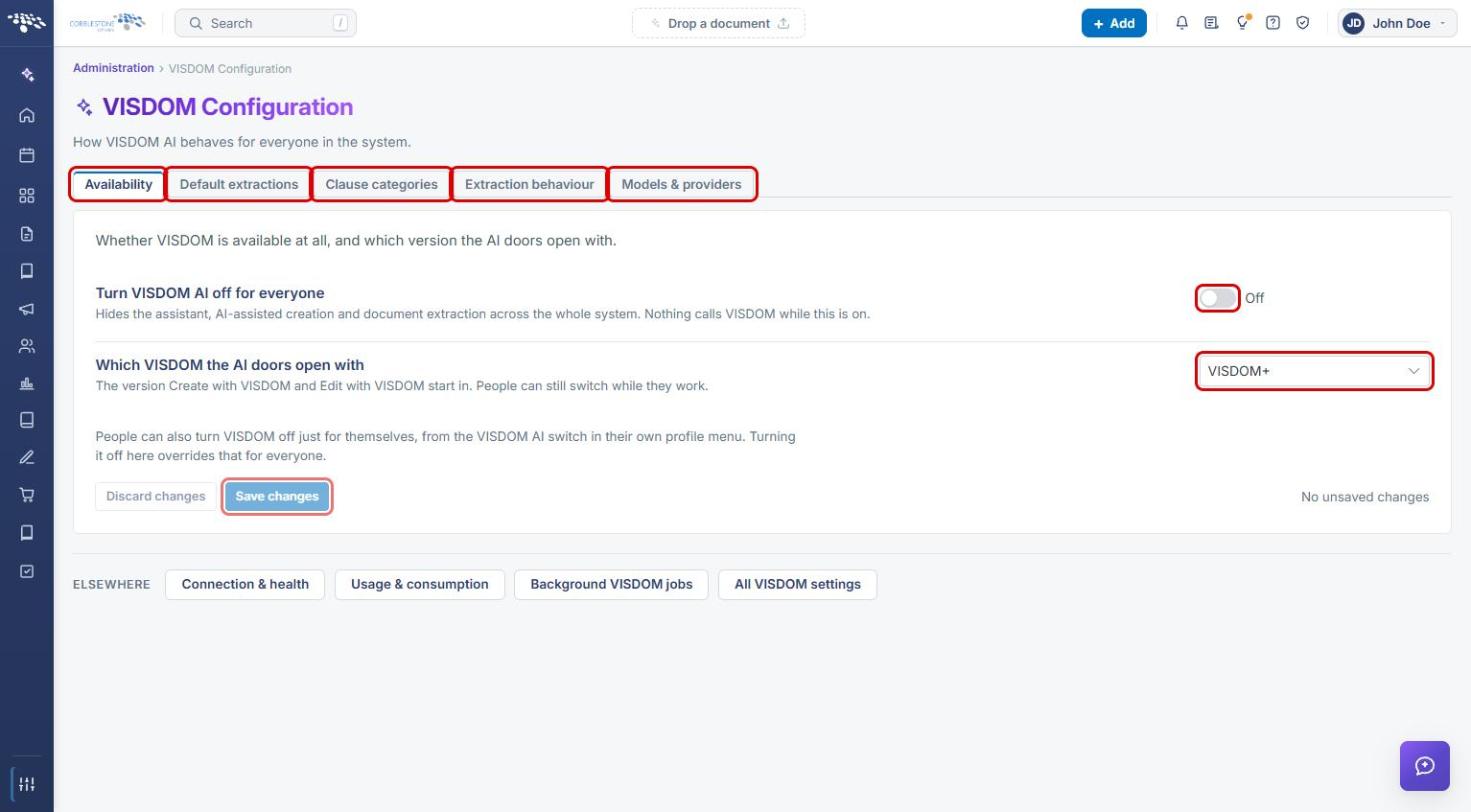The image size is (1471, 812).
Task: Open the chat assistant bubble button
Action: [1425, 766]
